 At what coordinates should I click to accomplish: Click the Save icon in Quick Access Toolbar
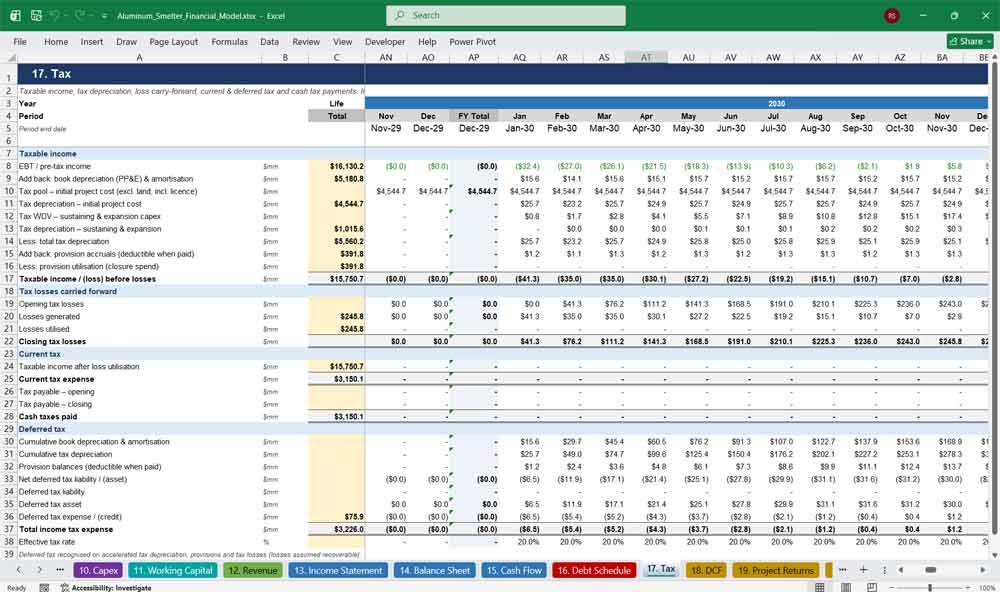click(x=36, y=15)
